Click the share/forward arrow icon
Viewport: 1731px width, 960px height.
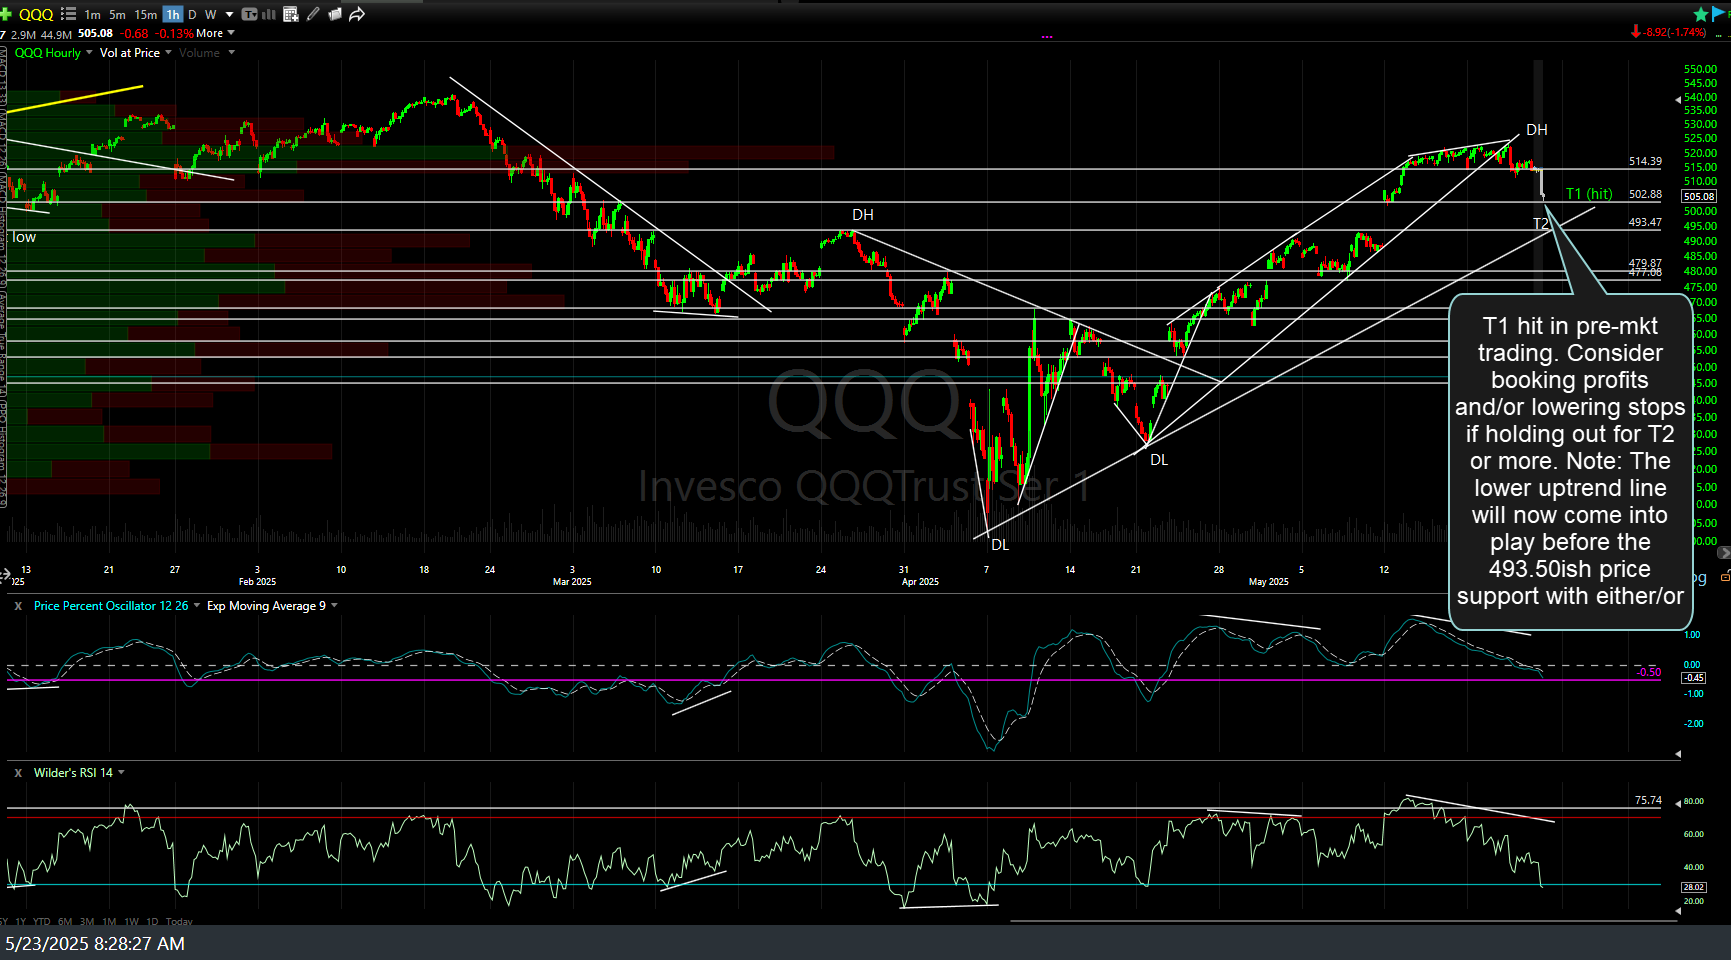pyautogui.click(x=357, y=13)
